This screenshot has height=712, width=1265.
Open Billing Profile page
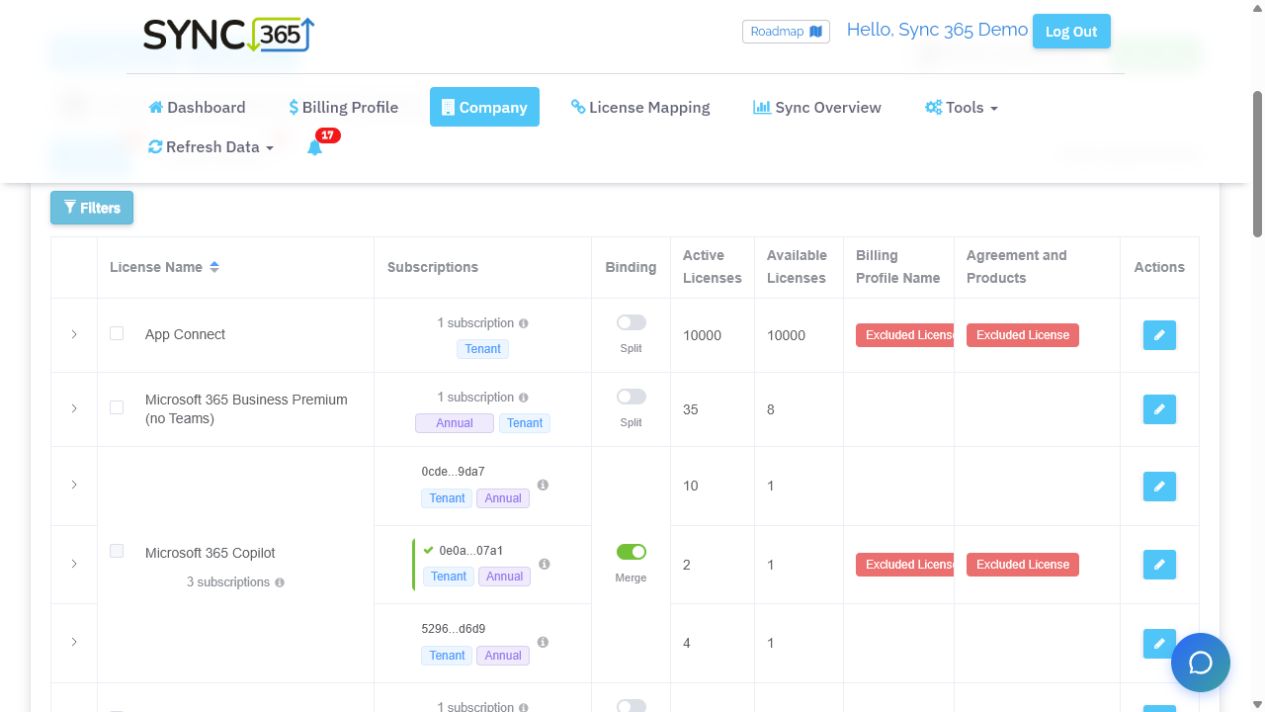343,107
